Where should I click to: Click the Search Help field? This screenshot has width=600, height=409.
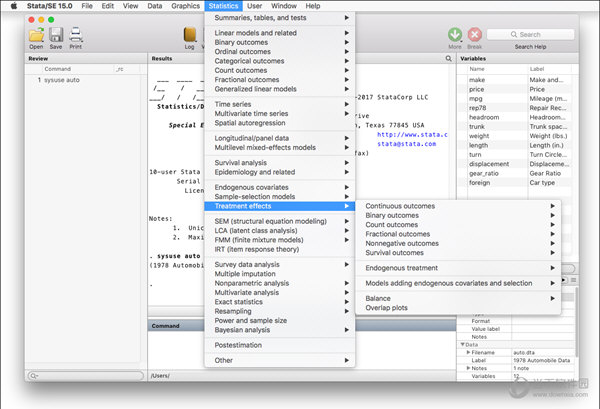coord(529,34)
